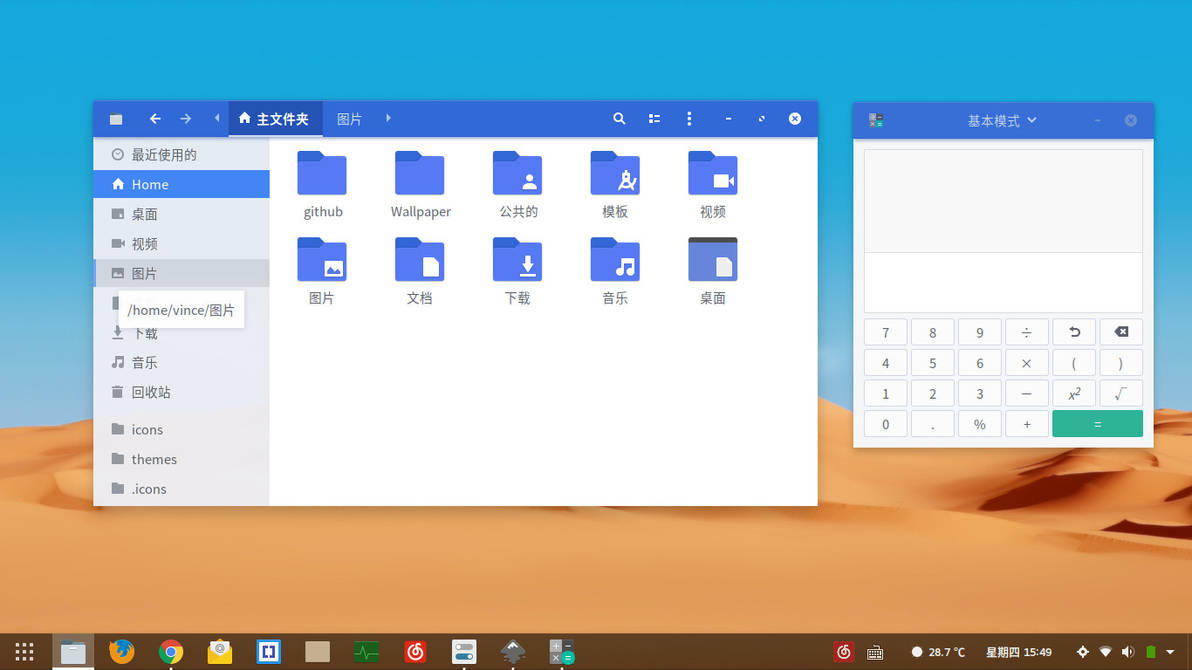Click the search icon in the file manager toolbar

(619, 118)
